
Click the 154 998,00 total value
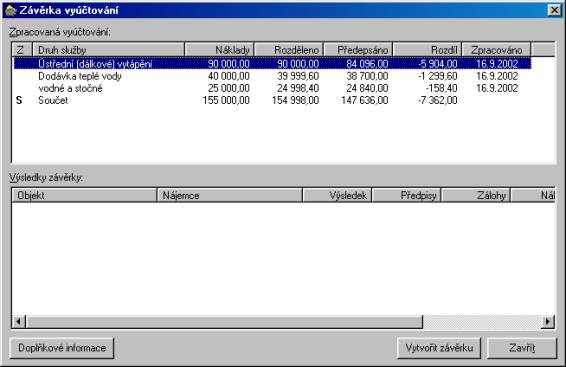coord(295,100)
